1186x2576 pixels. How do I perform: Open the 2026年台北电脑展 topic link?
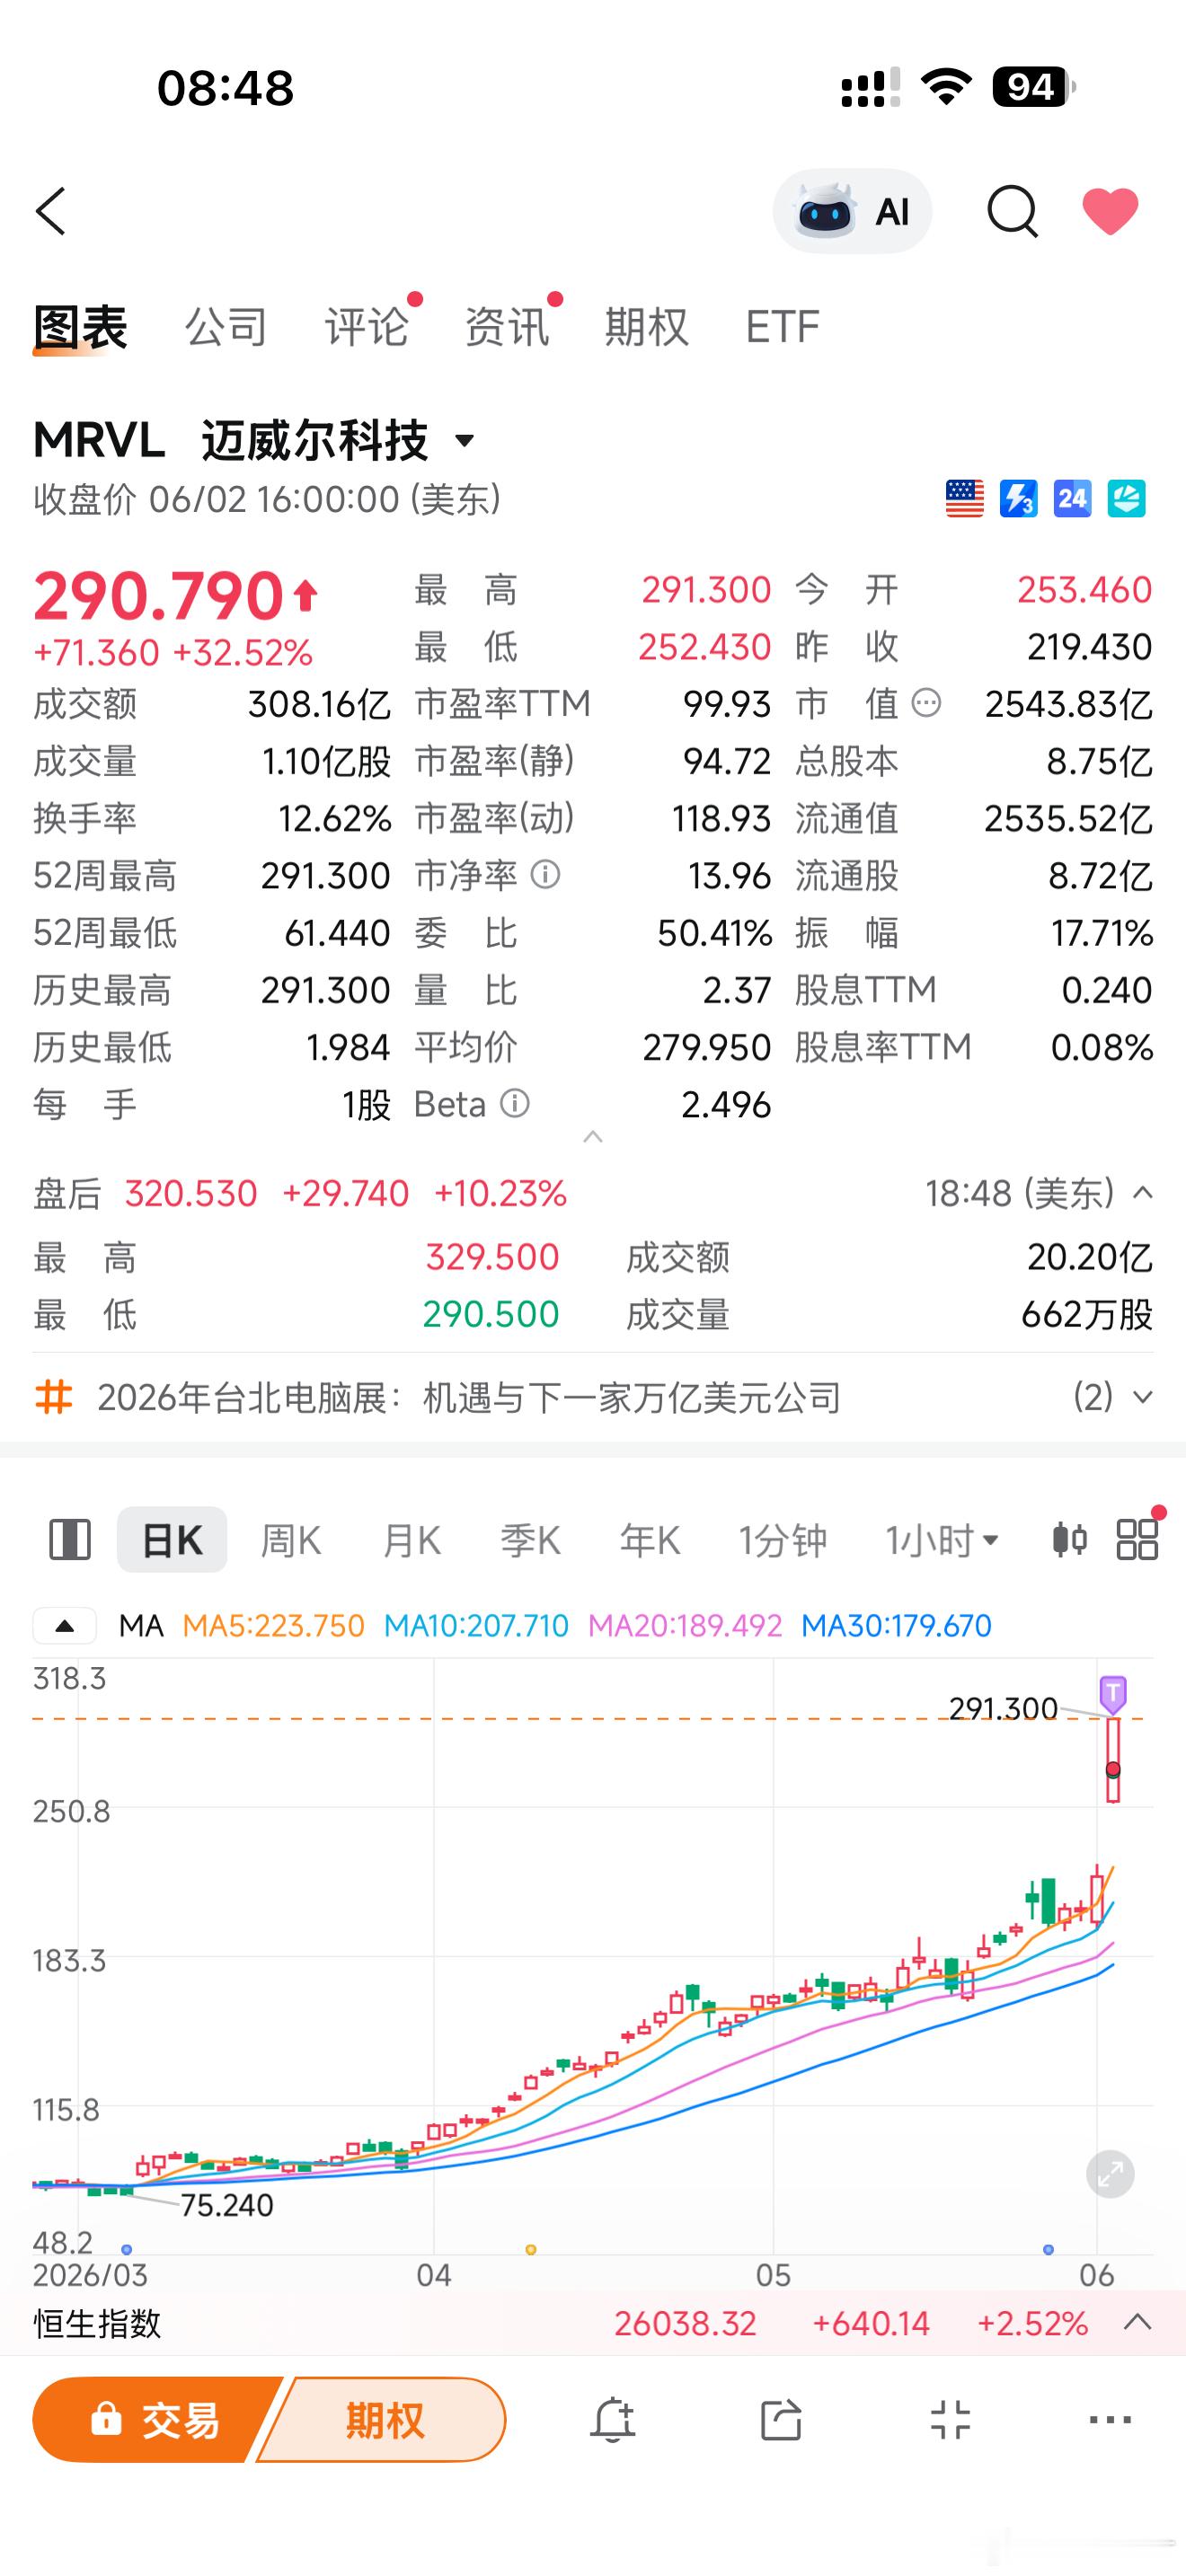pyautogui.click(x=469, y=1397)
